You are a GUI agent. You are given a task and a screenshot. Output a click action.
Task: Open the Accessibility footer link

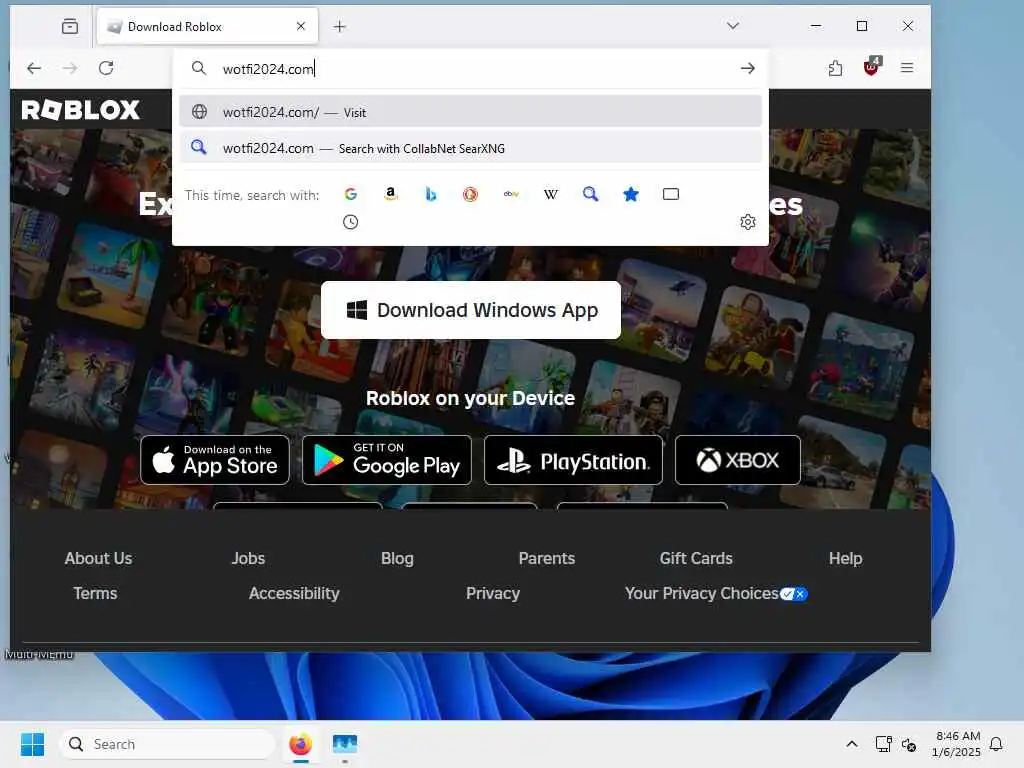[x=294, y=593]
